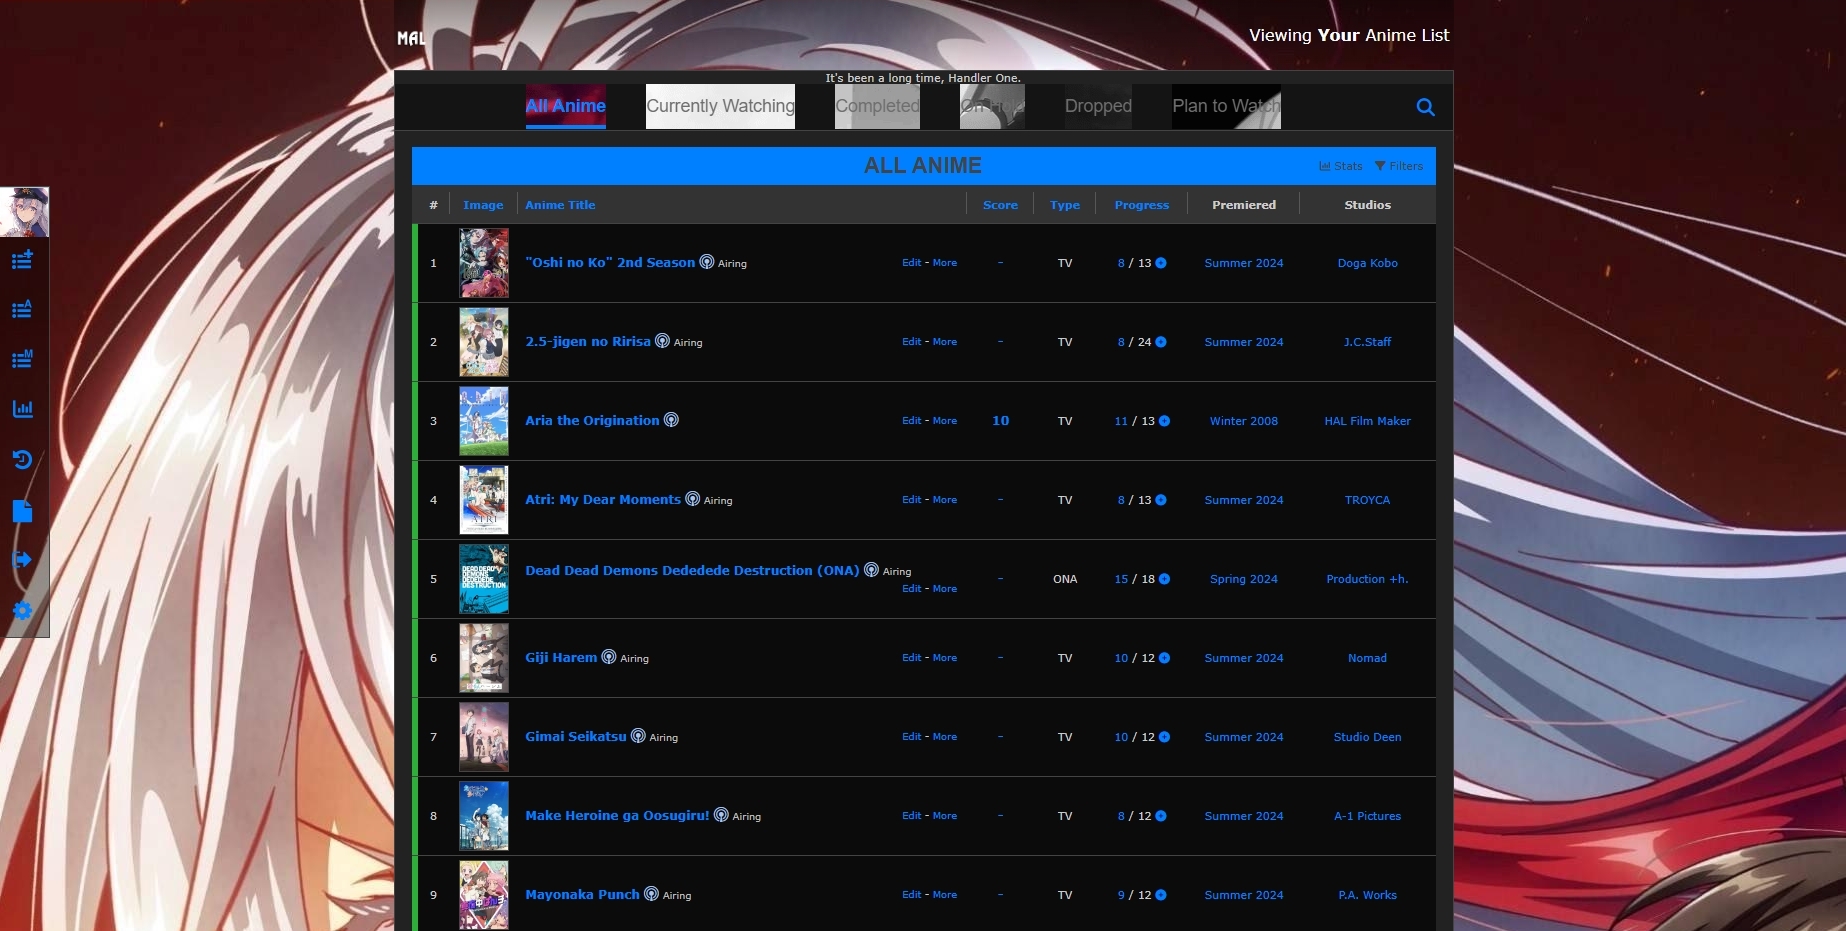The image size is (1846, 931).
Task: Open the bar chart statistics icon in the sidebar
Action: (22, 409)
